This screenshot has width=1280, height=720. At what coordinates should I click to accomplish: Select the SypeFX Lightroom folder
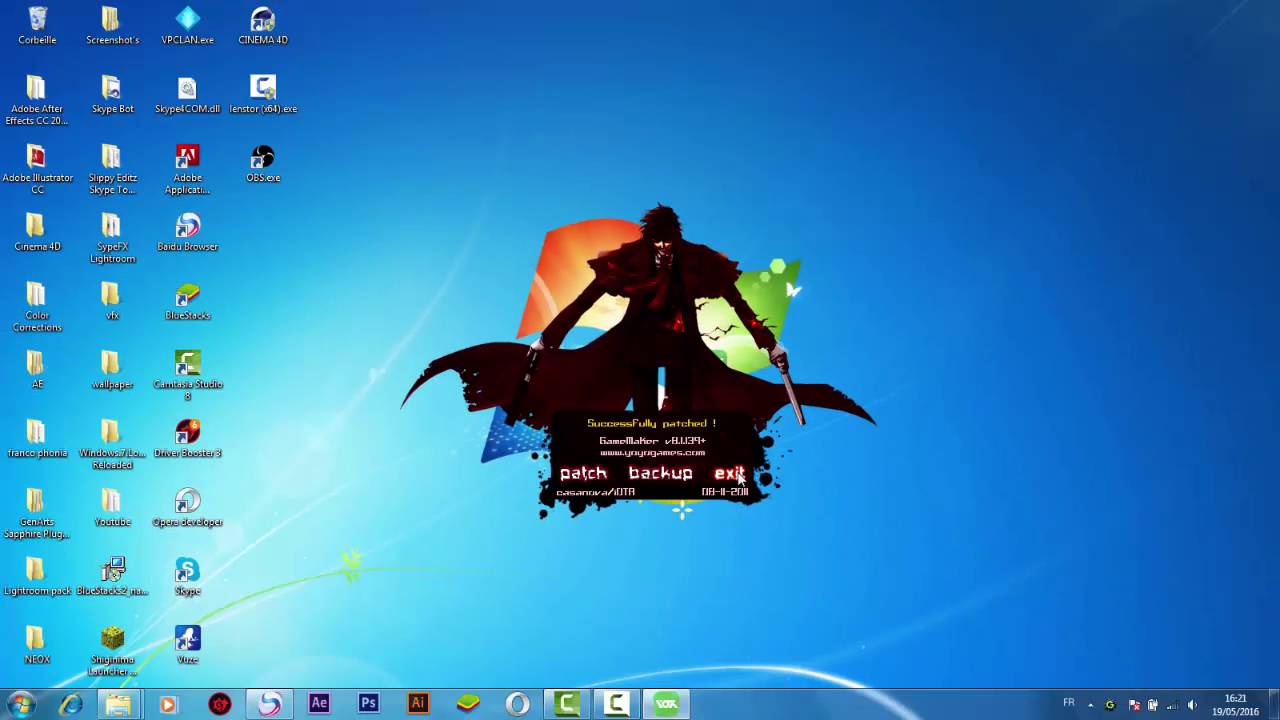(x=112, y=238)
